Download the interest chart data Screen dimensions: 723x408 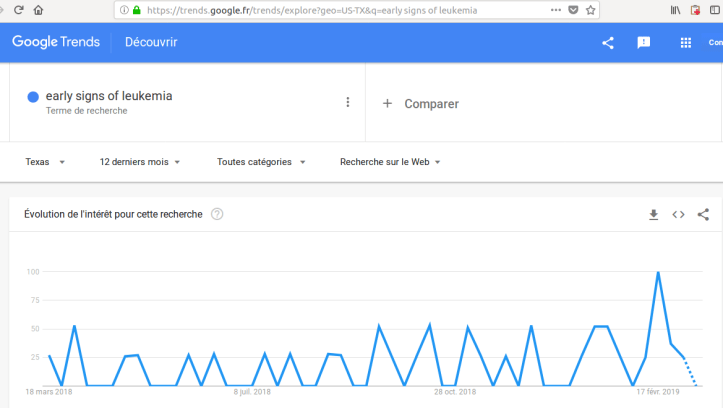point(653,214)
